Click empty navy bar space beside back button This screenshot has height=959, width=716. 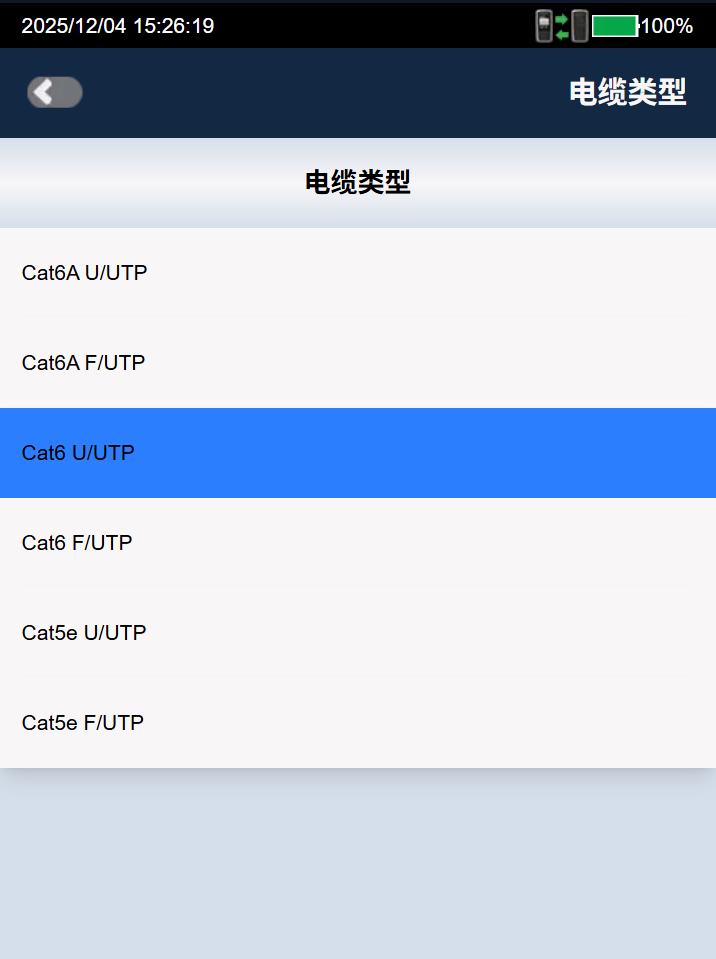[x=300, y=92]
